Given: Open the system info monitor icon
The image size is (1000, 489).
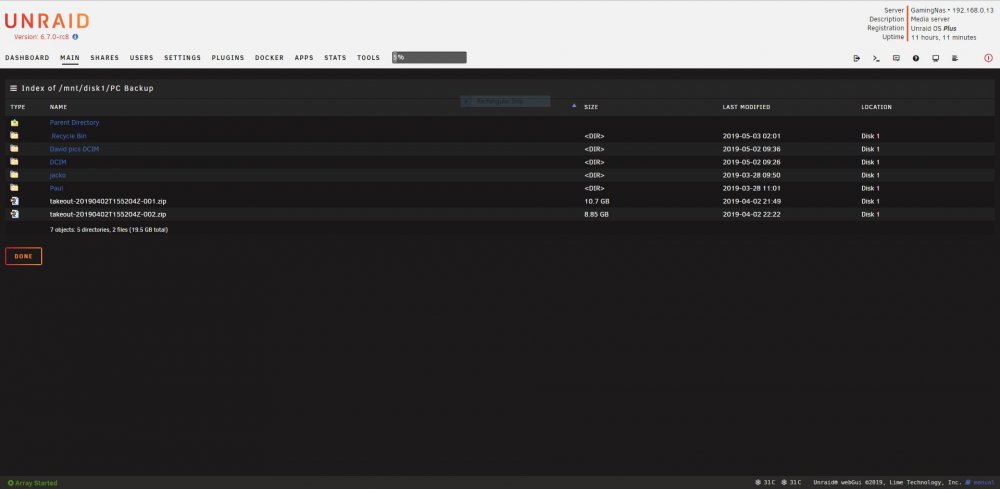Looking at the screenshot, I should (x=936, y=58).
